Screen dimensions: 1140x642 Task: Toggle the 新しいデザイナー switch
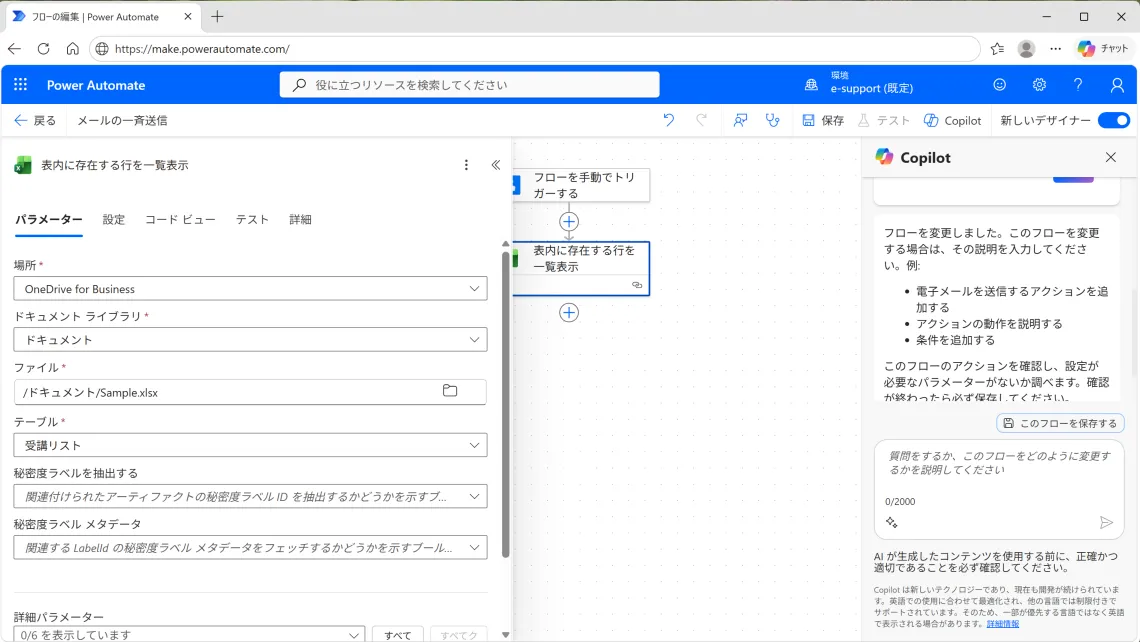click(1113, 120)
